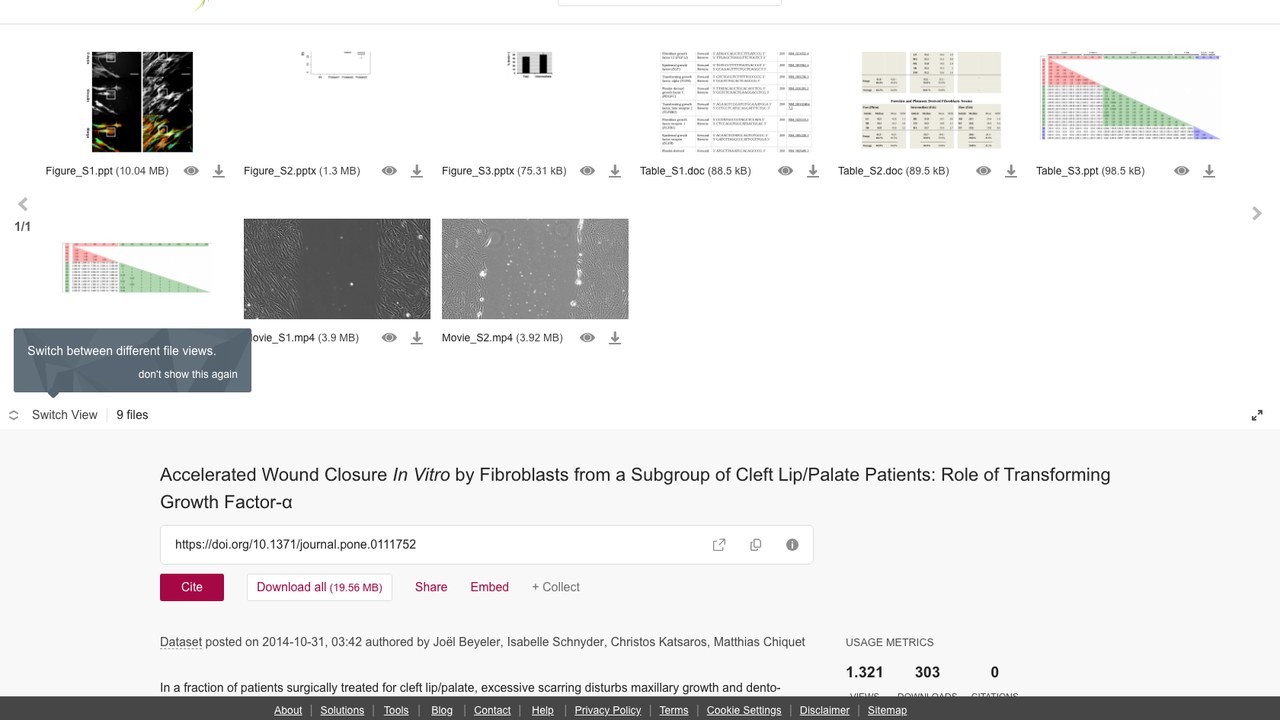Go to previous file page arrow
Screen dimensions: 1280x720
[23, 205]
